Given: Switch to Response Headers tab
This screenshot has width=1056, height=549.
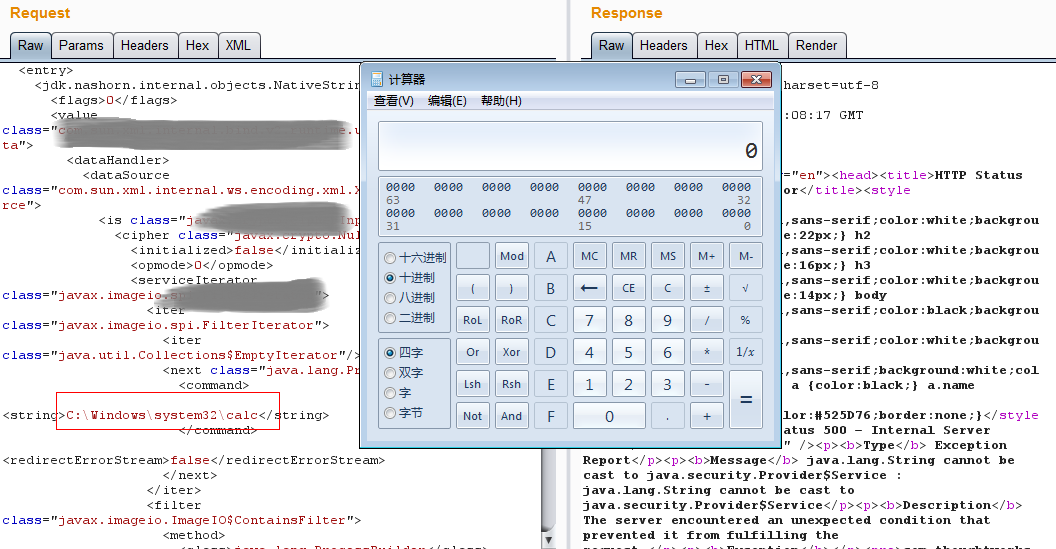Looking at the screenshot, I should click(664, 45).
